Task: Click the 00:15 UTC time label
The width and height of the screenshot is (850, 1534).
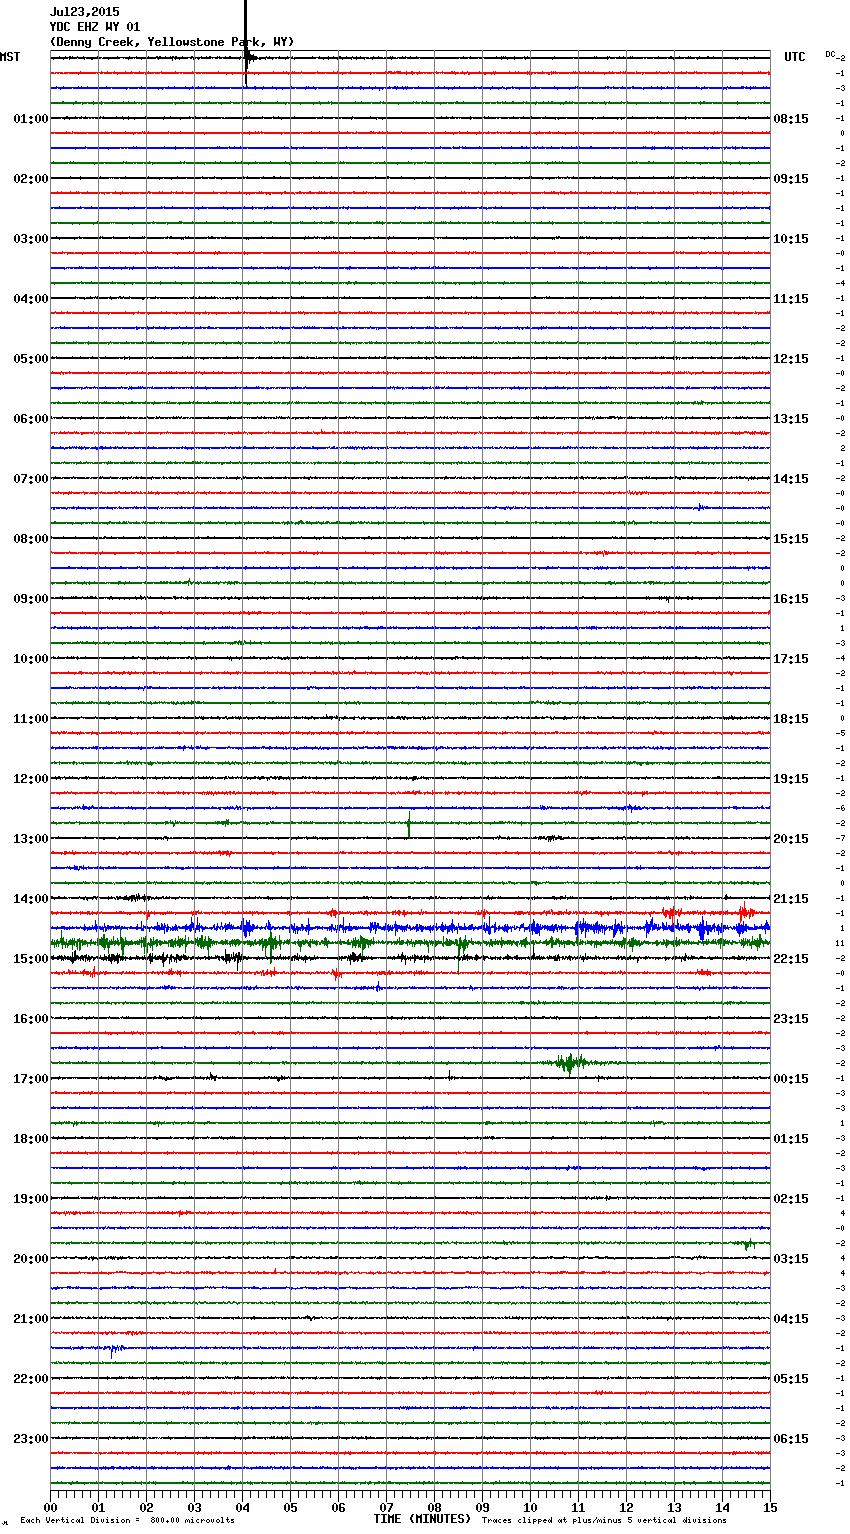Action: coord(791,1079)
